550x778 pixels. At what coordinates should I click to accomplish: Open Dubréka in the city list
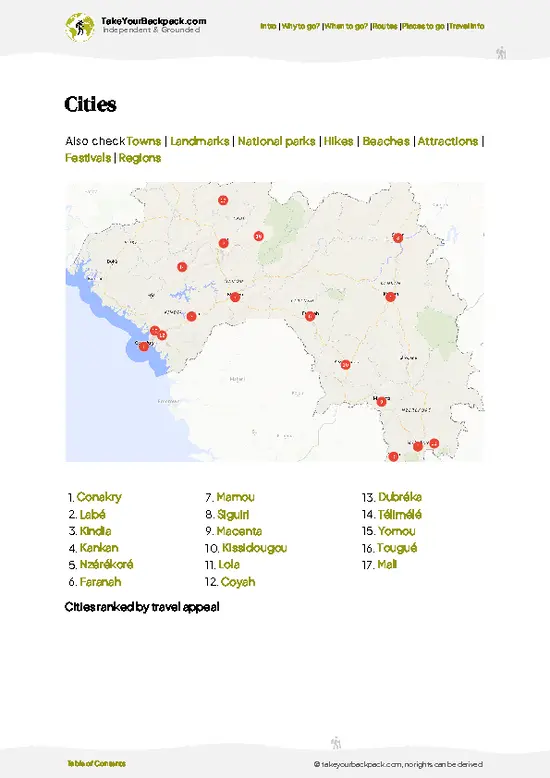(x=400, y=497)
